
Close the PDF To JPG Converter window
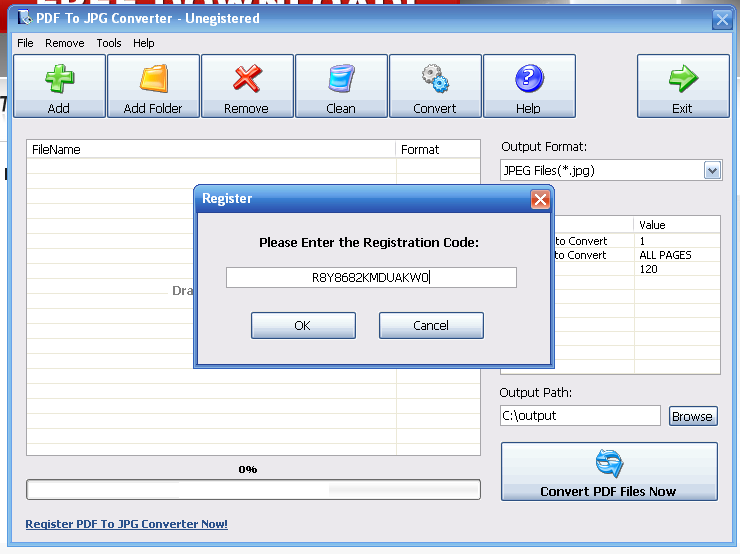coord(722,19)
